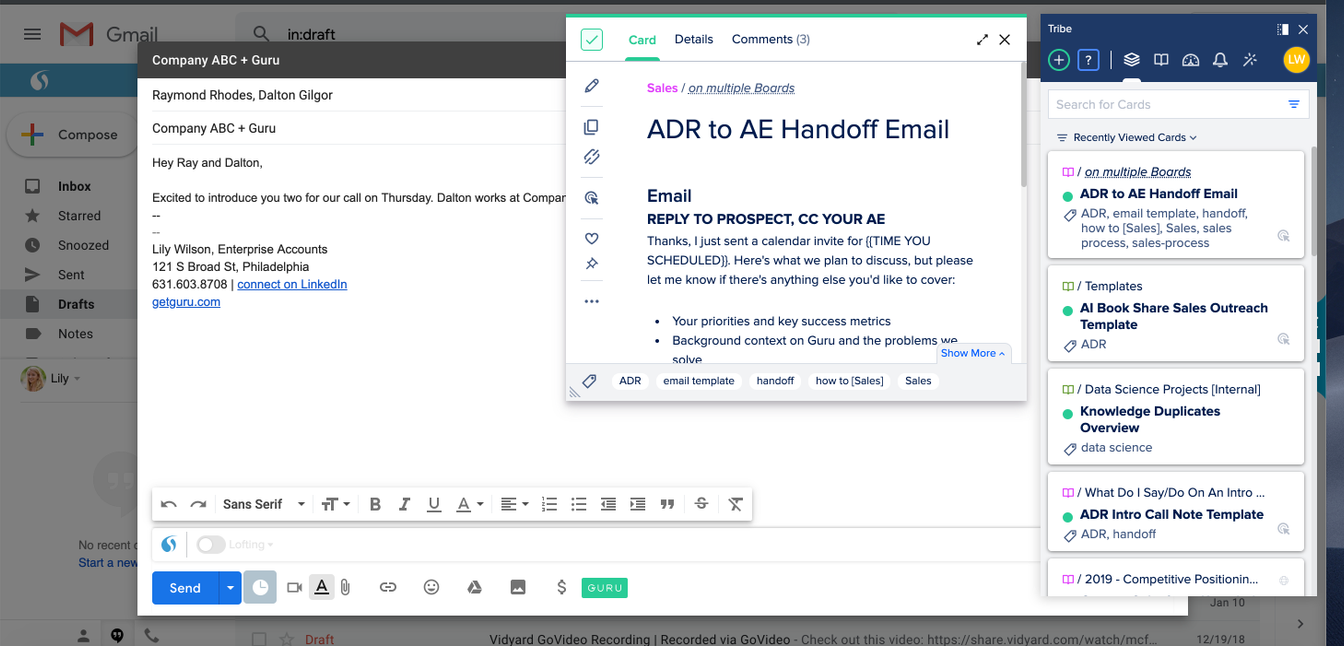Favorite the card using the heart icon

(x=592, y=238)
